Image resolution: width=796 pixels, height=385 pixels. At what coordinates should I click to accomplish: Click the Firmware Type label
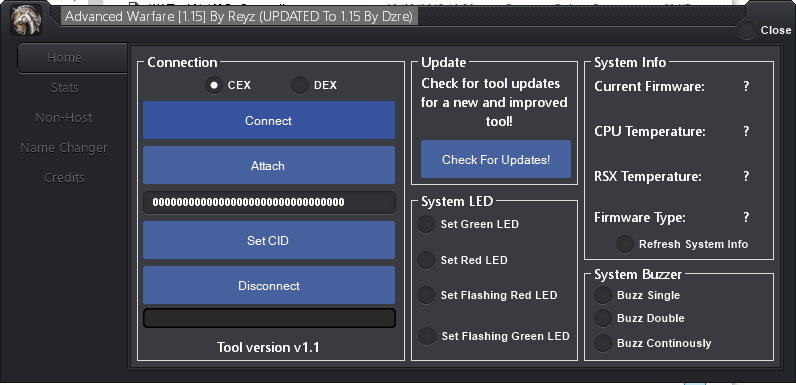point(640,218)
